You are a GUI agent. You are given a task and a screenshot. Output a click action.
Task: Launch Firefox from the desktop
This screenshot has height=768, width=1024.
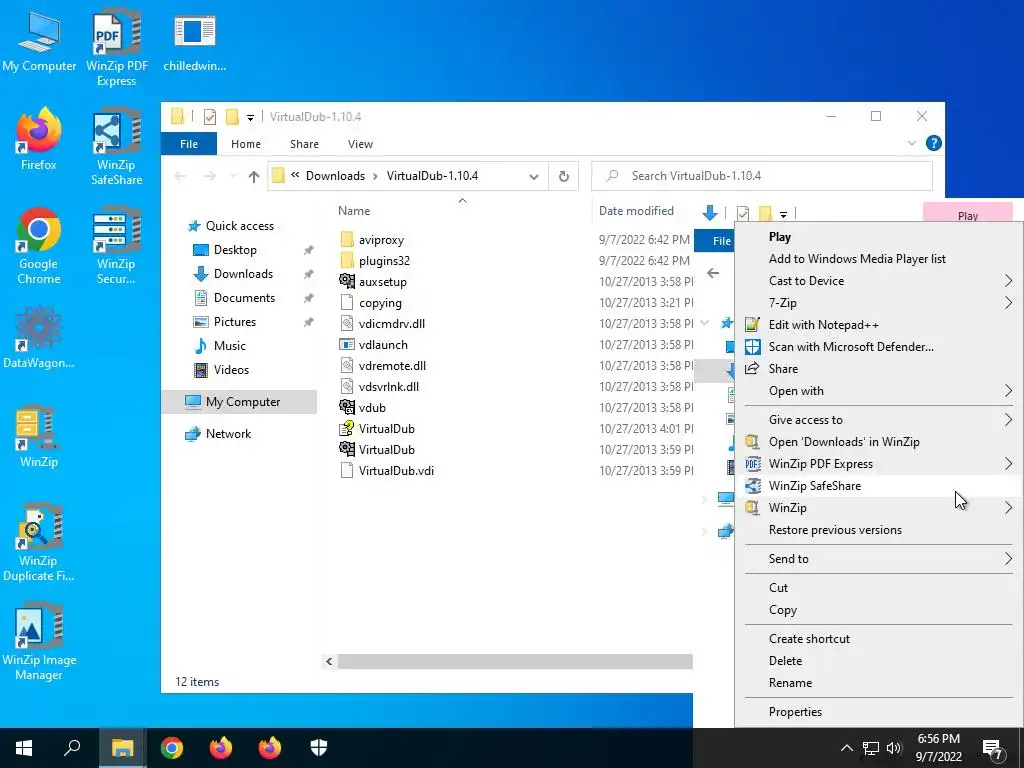point(39,140)
